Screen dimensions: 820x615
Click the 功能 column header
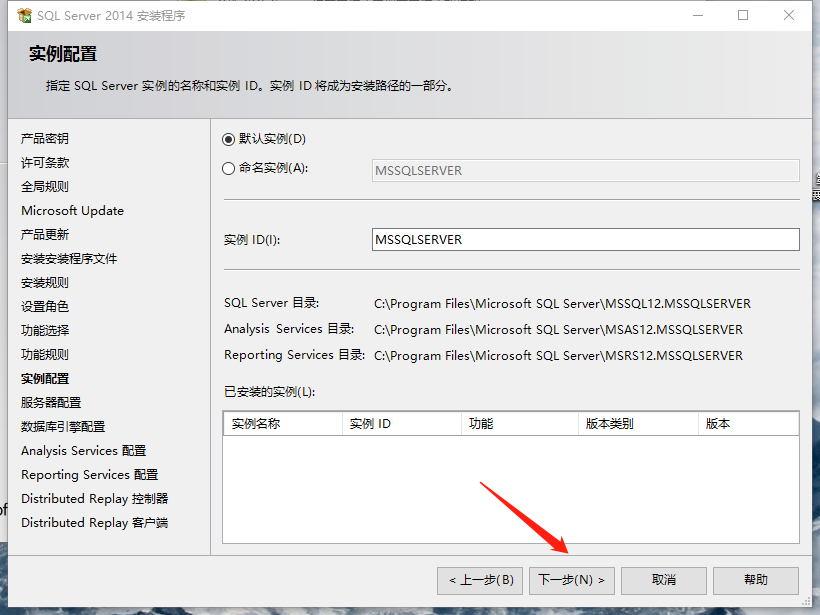click(x=520, y=424)
